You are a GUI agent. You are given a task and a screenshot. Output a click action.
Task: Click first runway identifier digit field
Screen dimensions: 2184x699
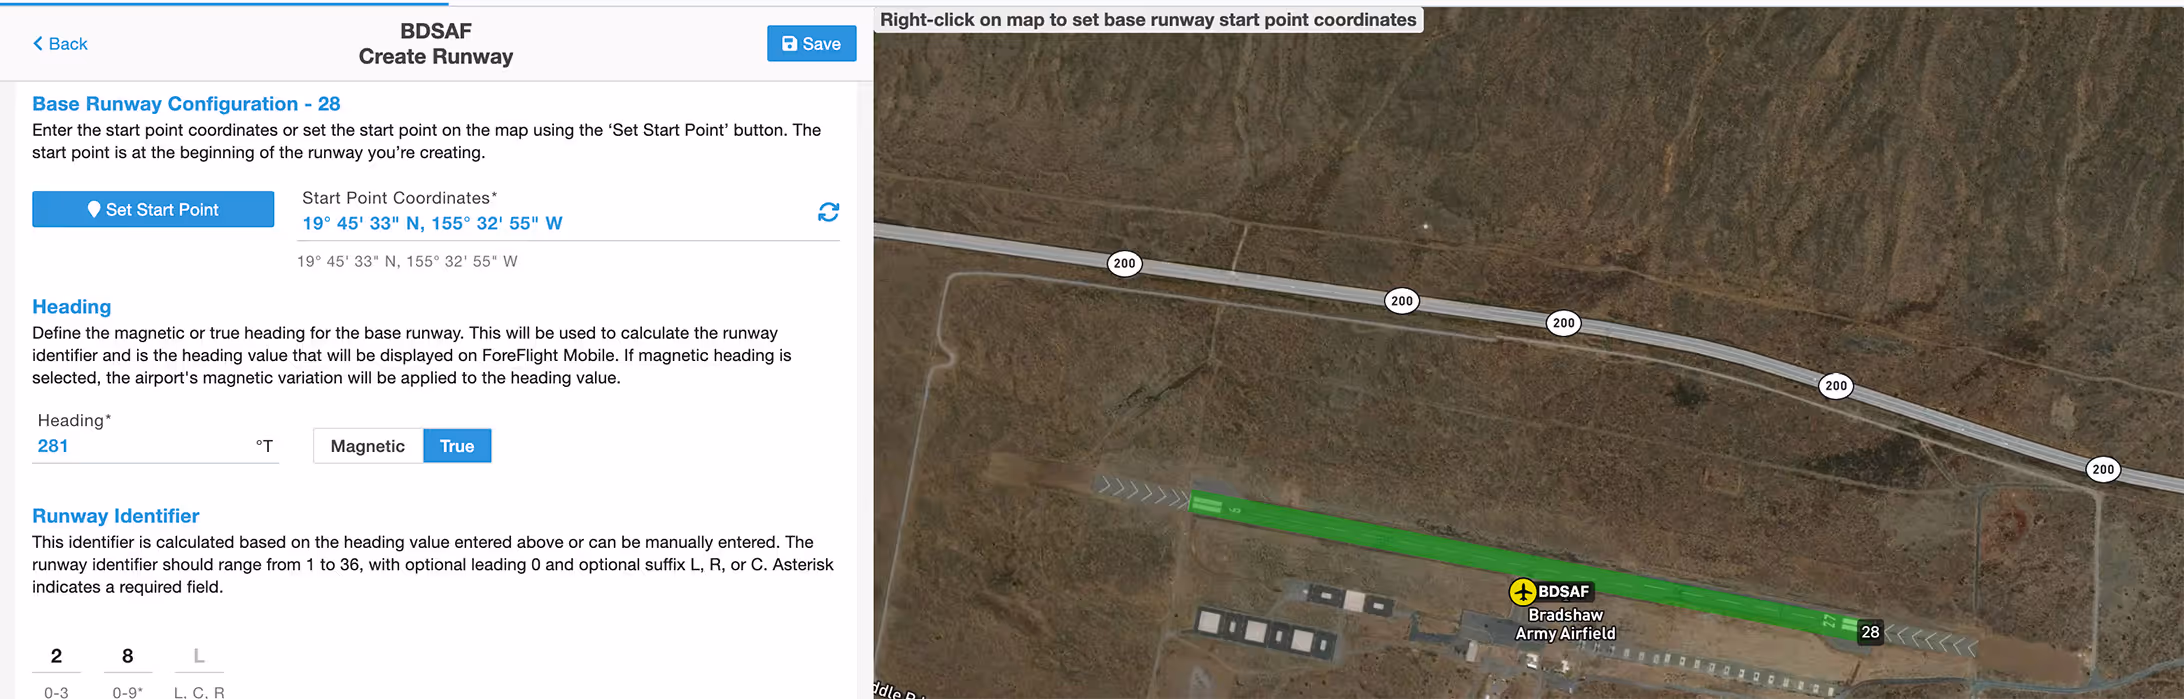(56, 656)
